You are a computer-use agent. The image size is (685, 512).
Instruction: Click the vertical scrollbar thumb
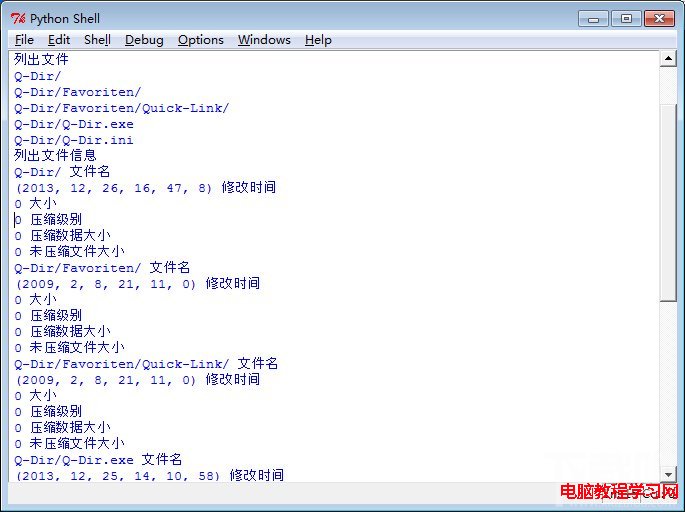click(668, 203)
